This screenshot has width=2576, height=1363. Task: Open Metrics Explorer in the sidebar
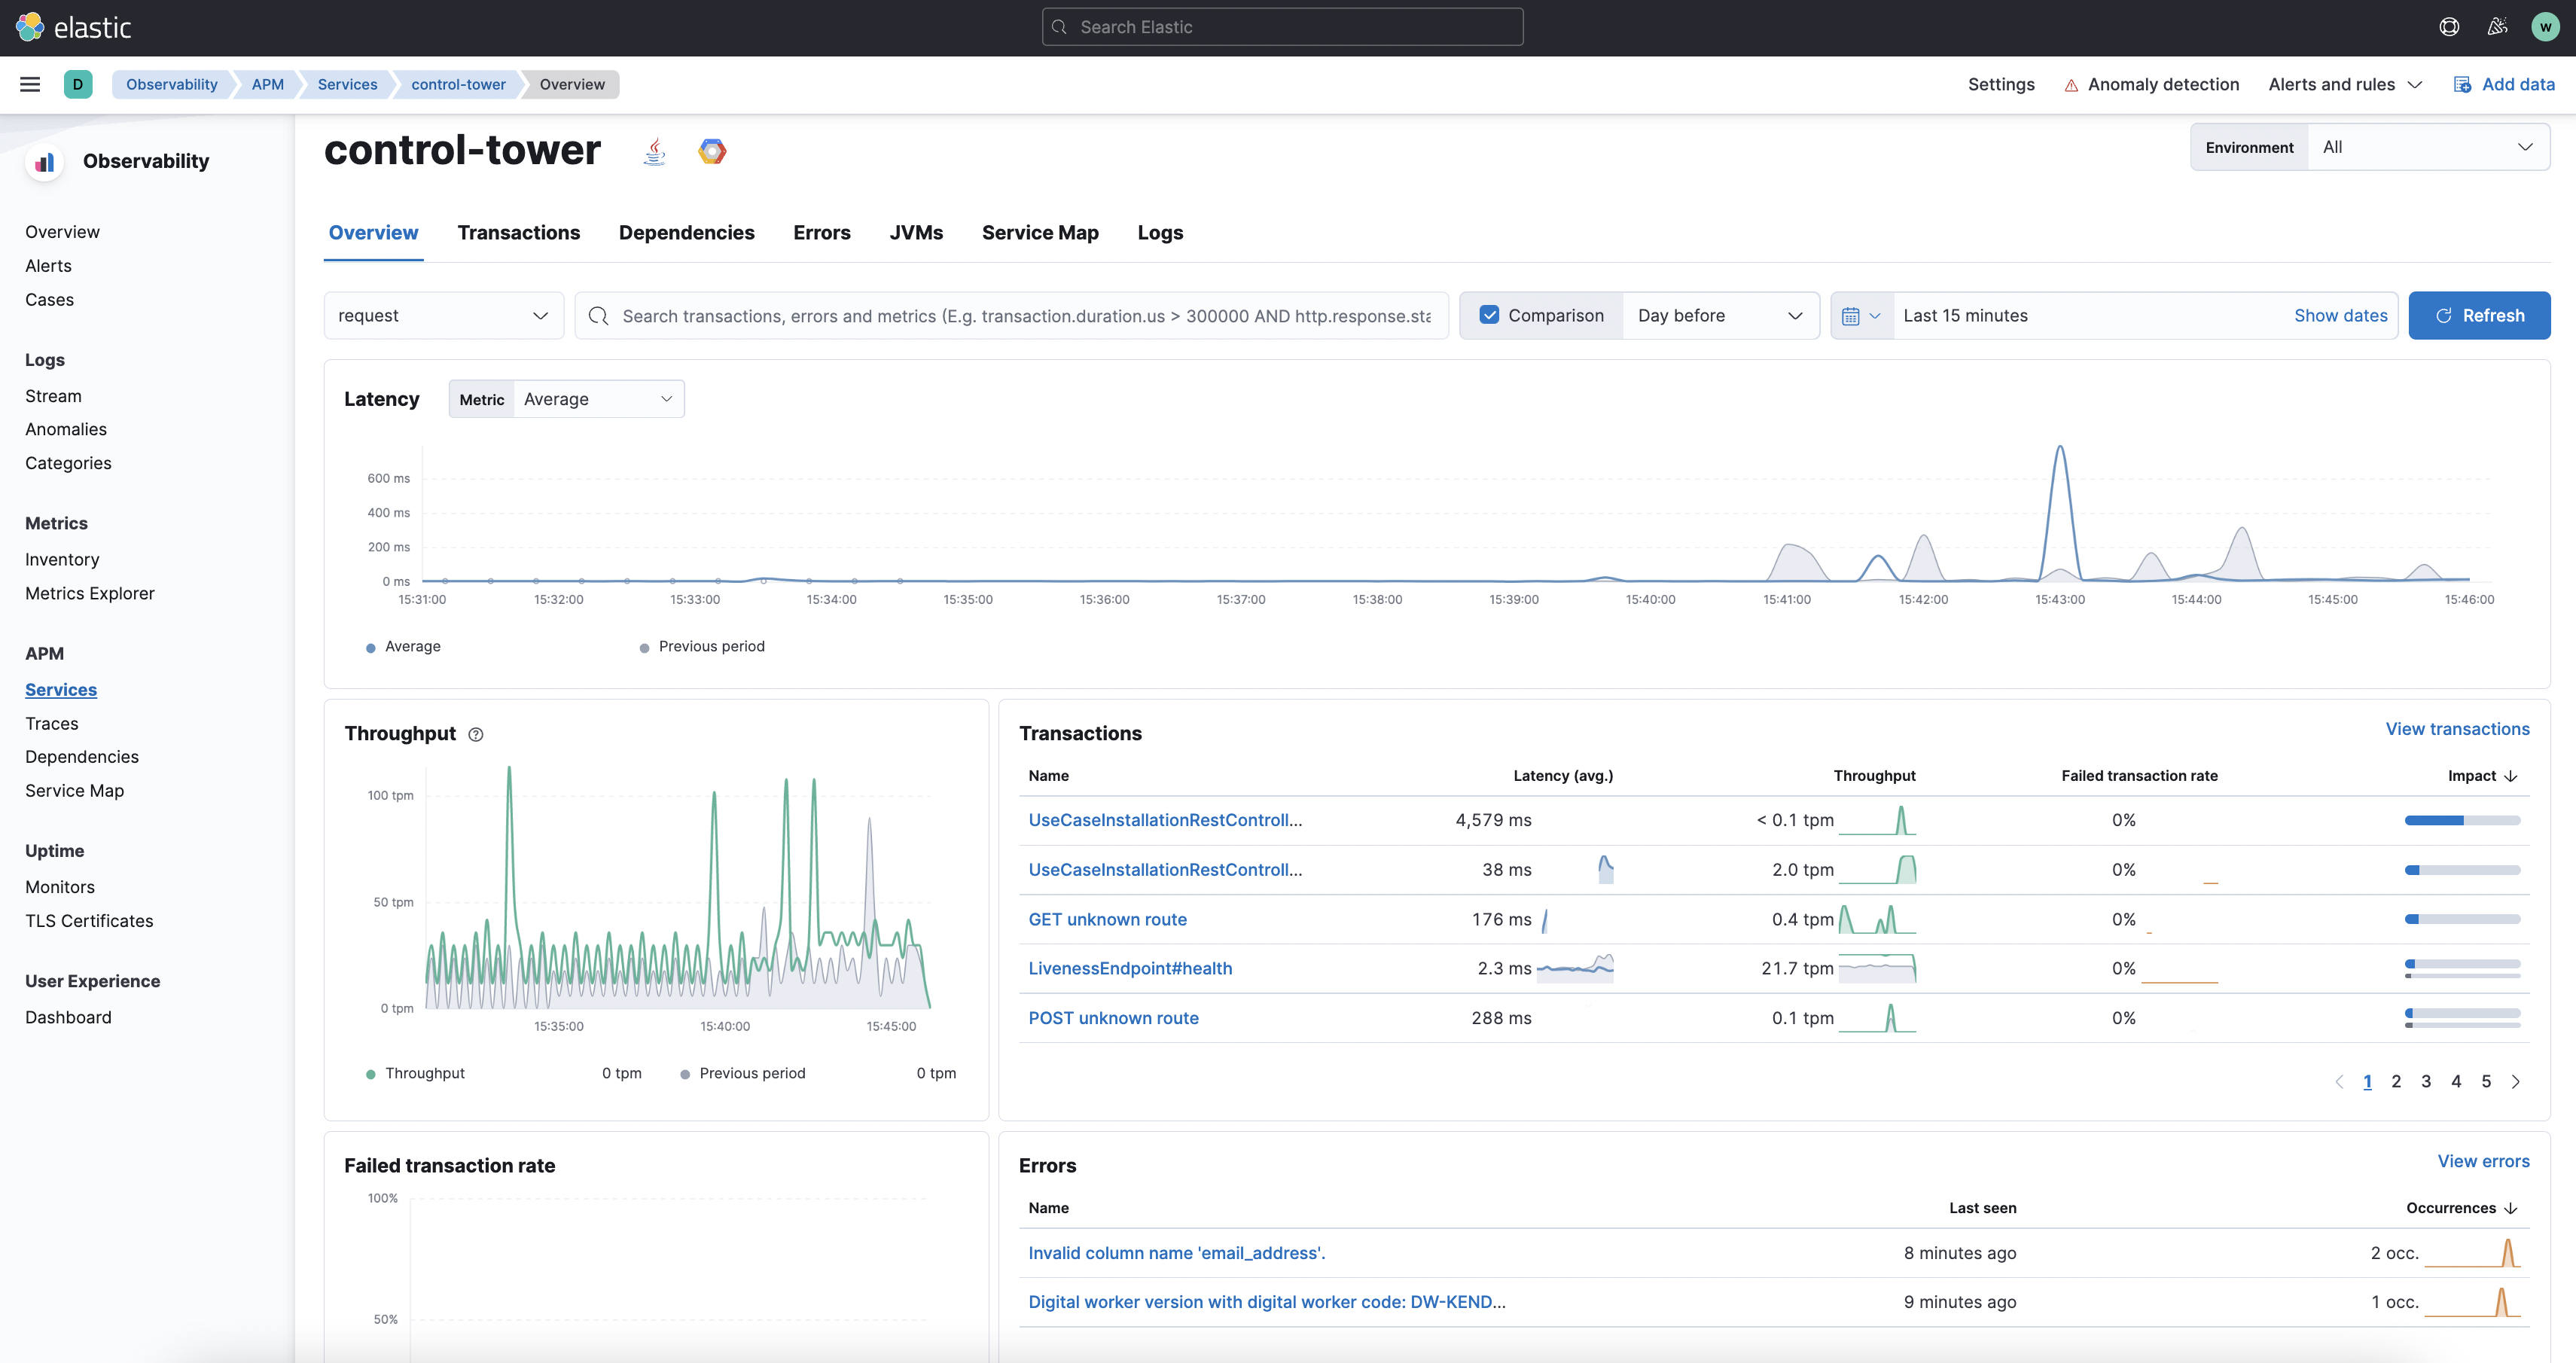coord(90,593)
